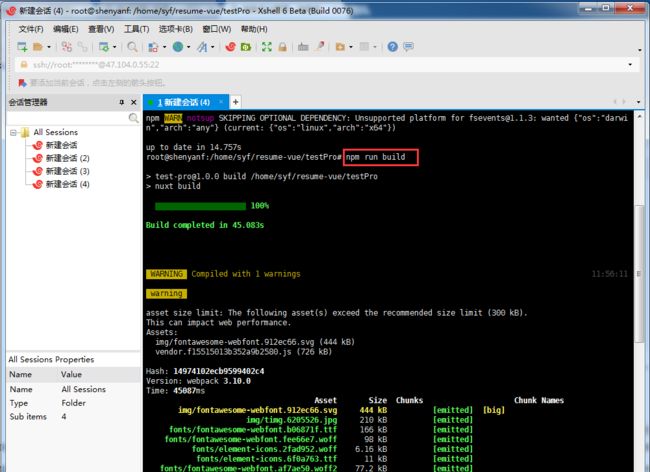Expand the Open folder dropdown arrow
The height and width of the screenshot is (472, 650).
coord(49,47)
